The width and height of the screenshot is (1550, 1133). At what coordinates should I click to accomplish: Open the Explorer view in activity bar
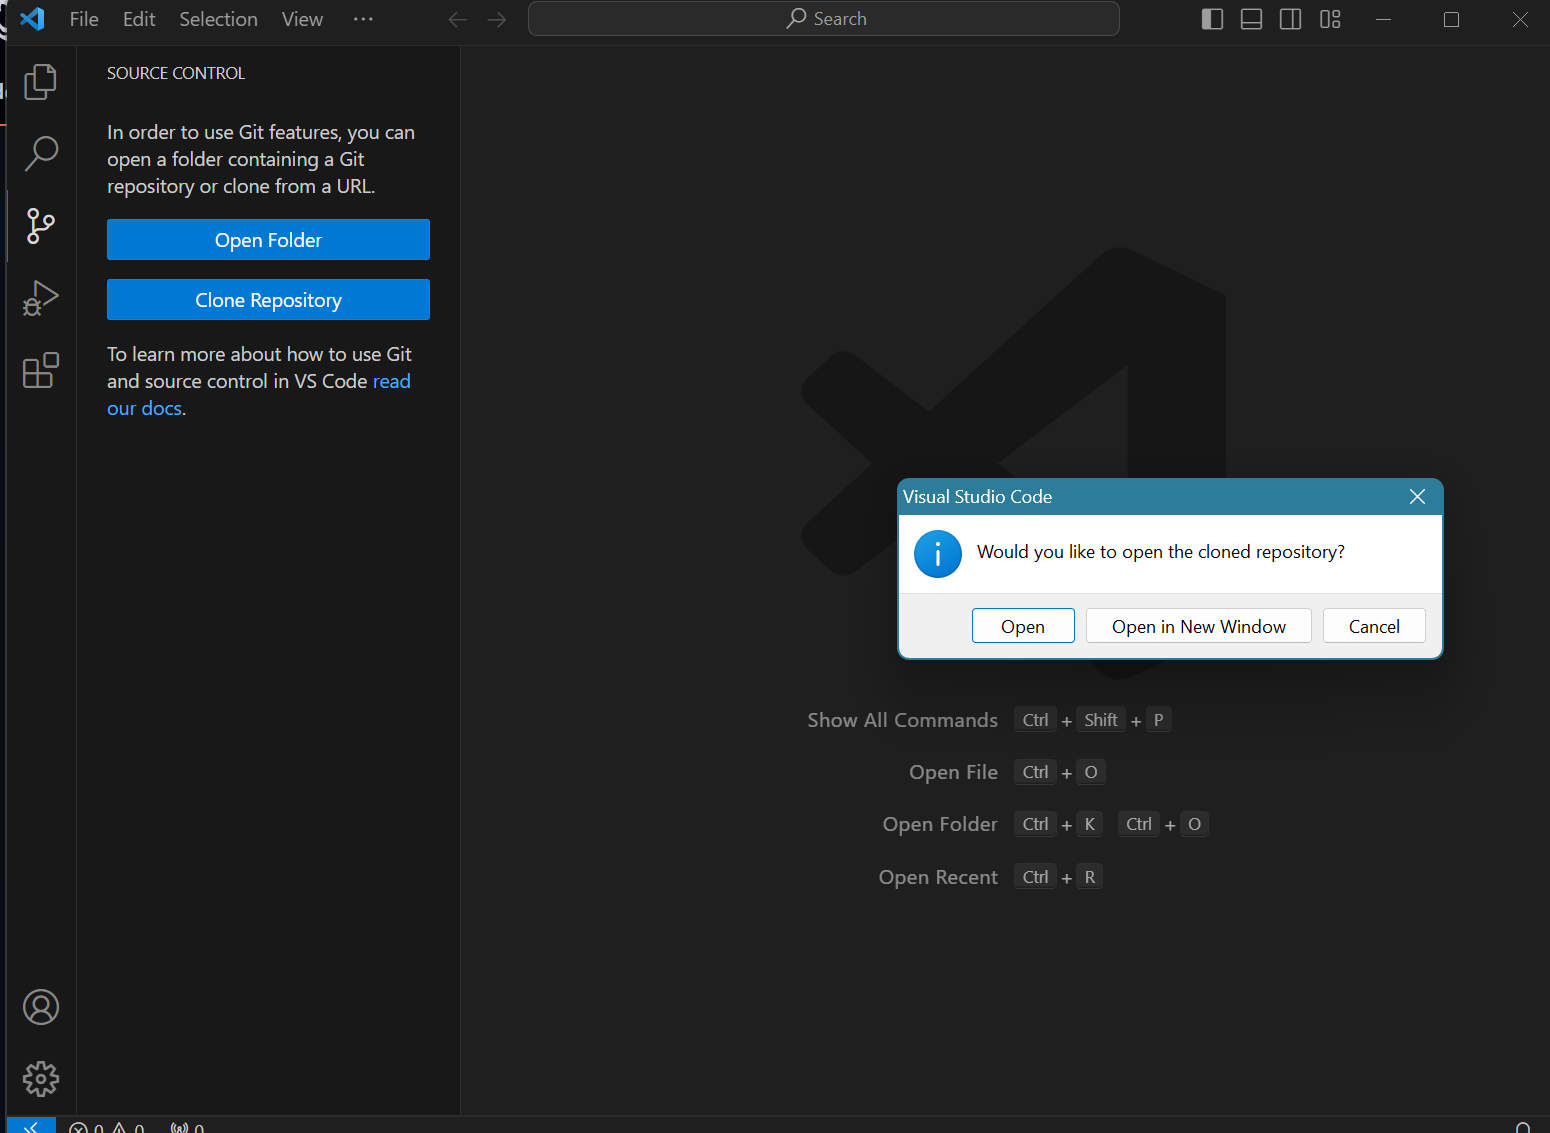click(40, 82)
